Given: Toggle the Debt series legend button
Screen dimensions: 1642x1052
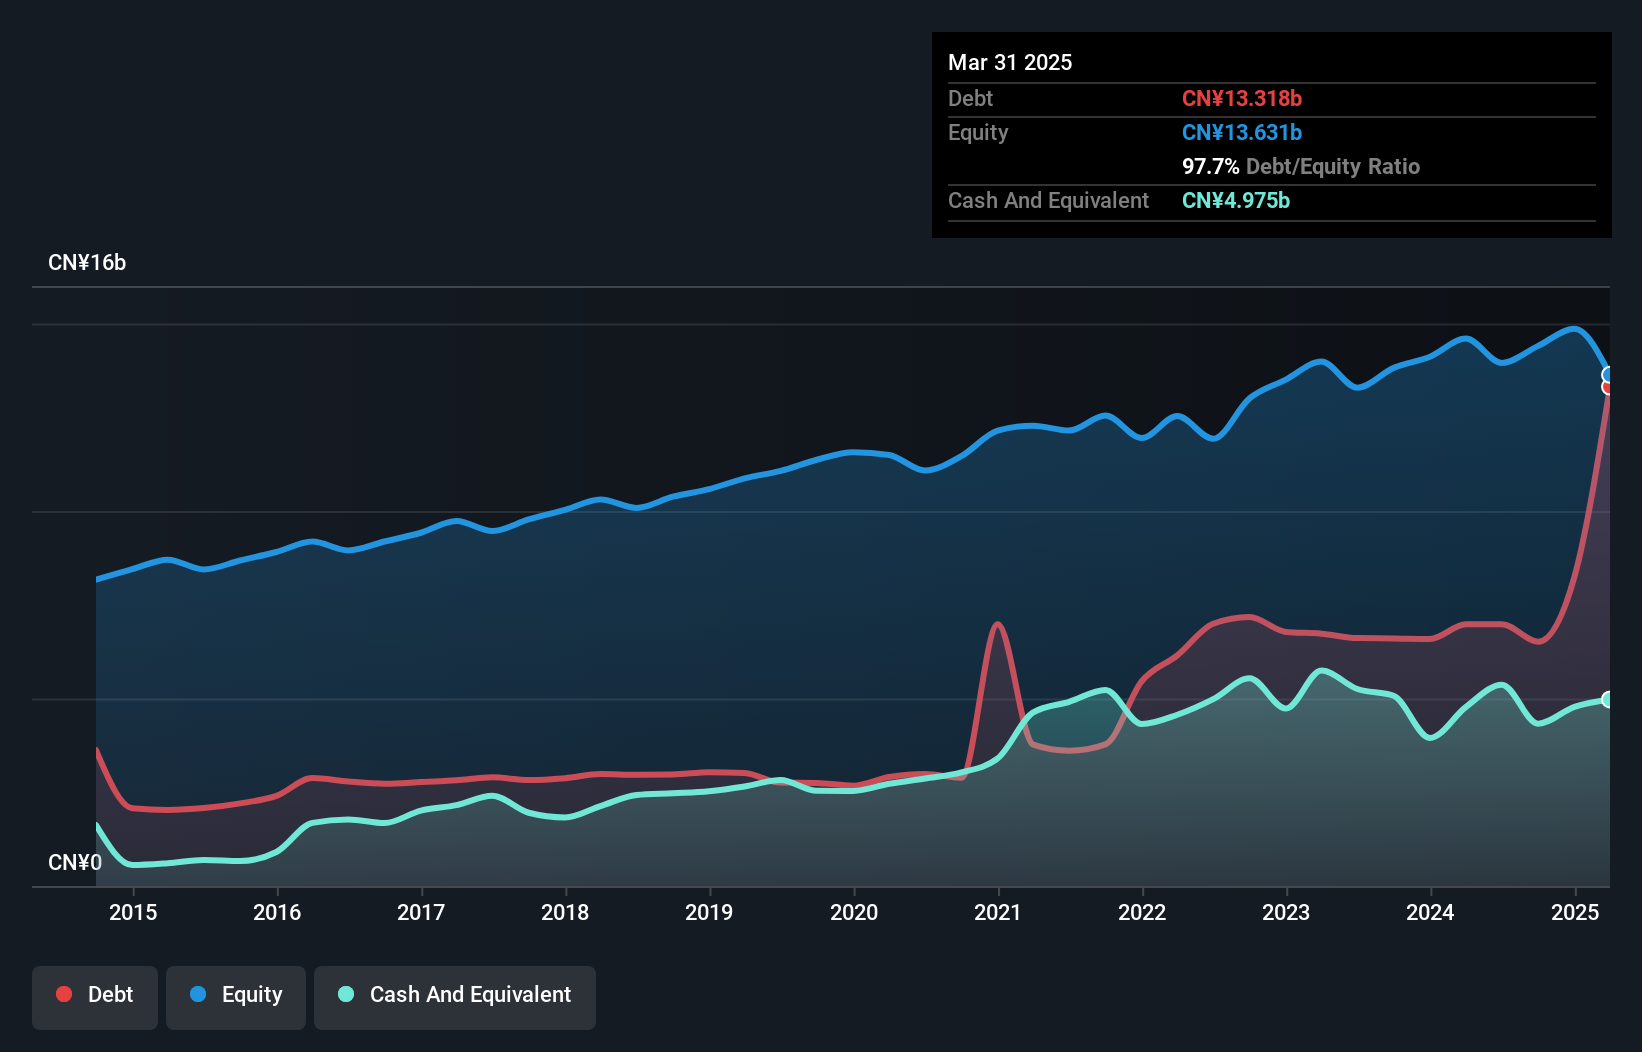Looking at the screenshot, I should [95, 996].
